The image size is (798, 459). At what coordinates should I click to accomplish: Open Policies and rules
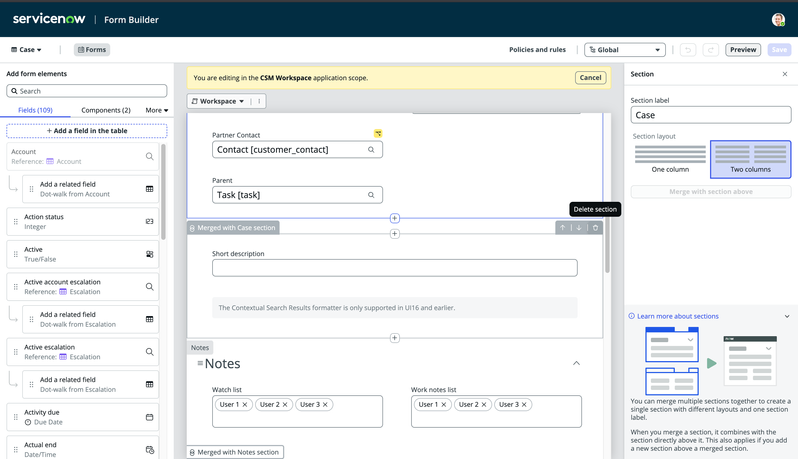537,50
